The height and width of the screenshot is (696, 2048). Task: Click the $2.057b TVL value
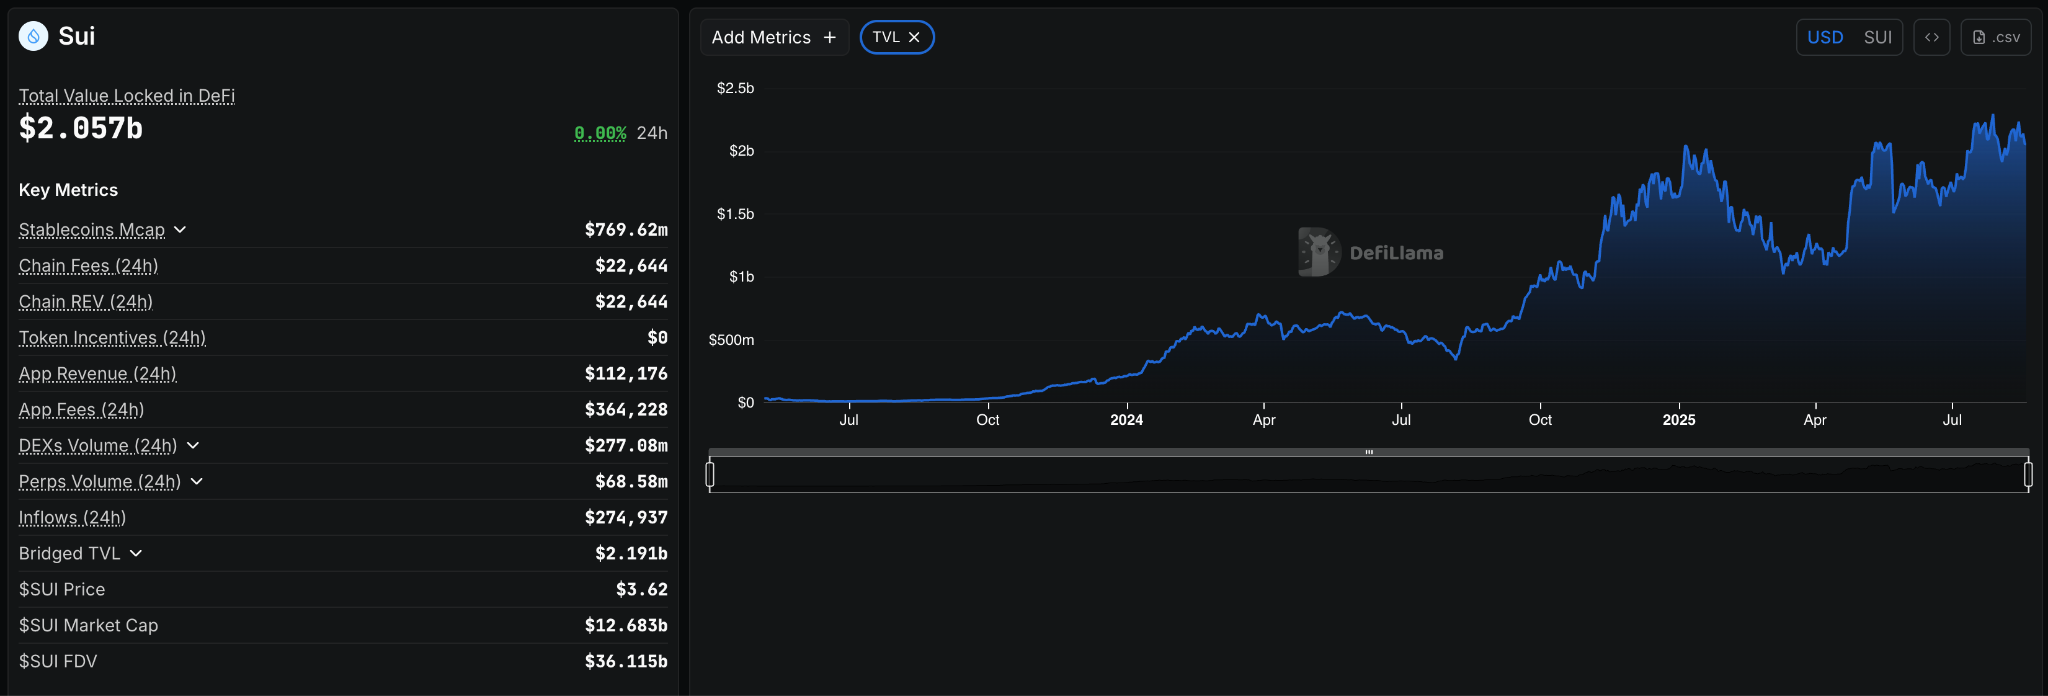(81, 129)
